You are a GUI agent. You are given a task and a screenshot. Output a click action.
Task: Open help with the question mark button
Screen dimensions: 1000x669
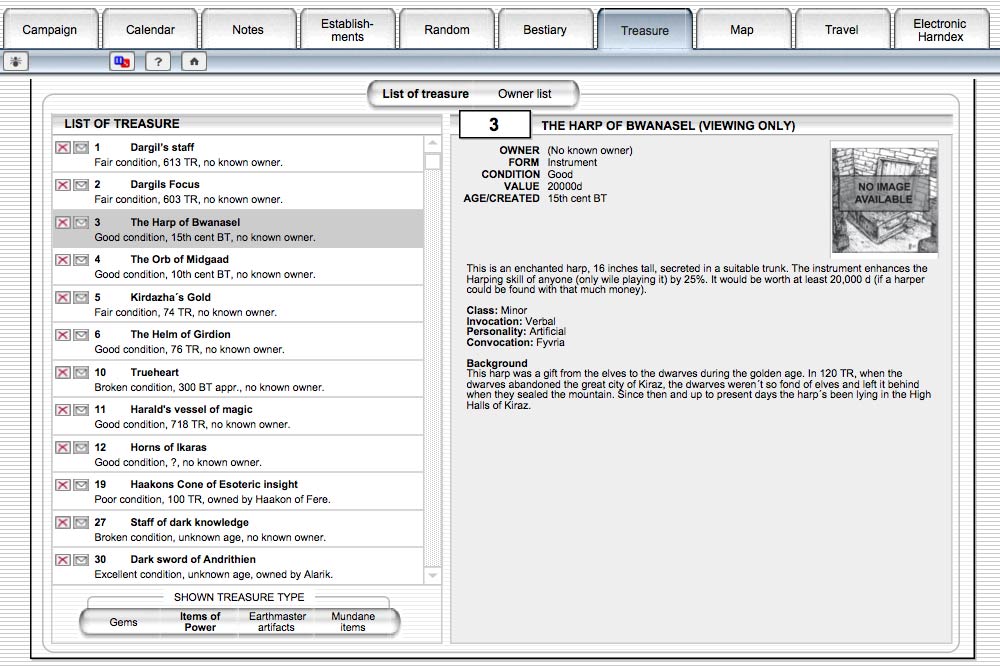coord(158,62)
